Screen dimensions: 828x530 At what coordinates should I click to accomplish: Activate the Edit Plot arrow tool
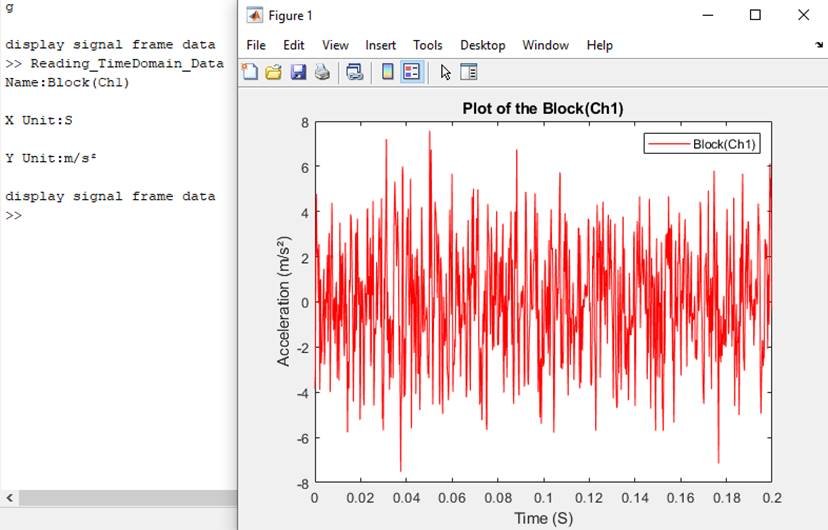[446, 72]
